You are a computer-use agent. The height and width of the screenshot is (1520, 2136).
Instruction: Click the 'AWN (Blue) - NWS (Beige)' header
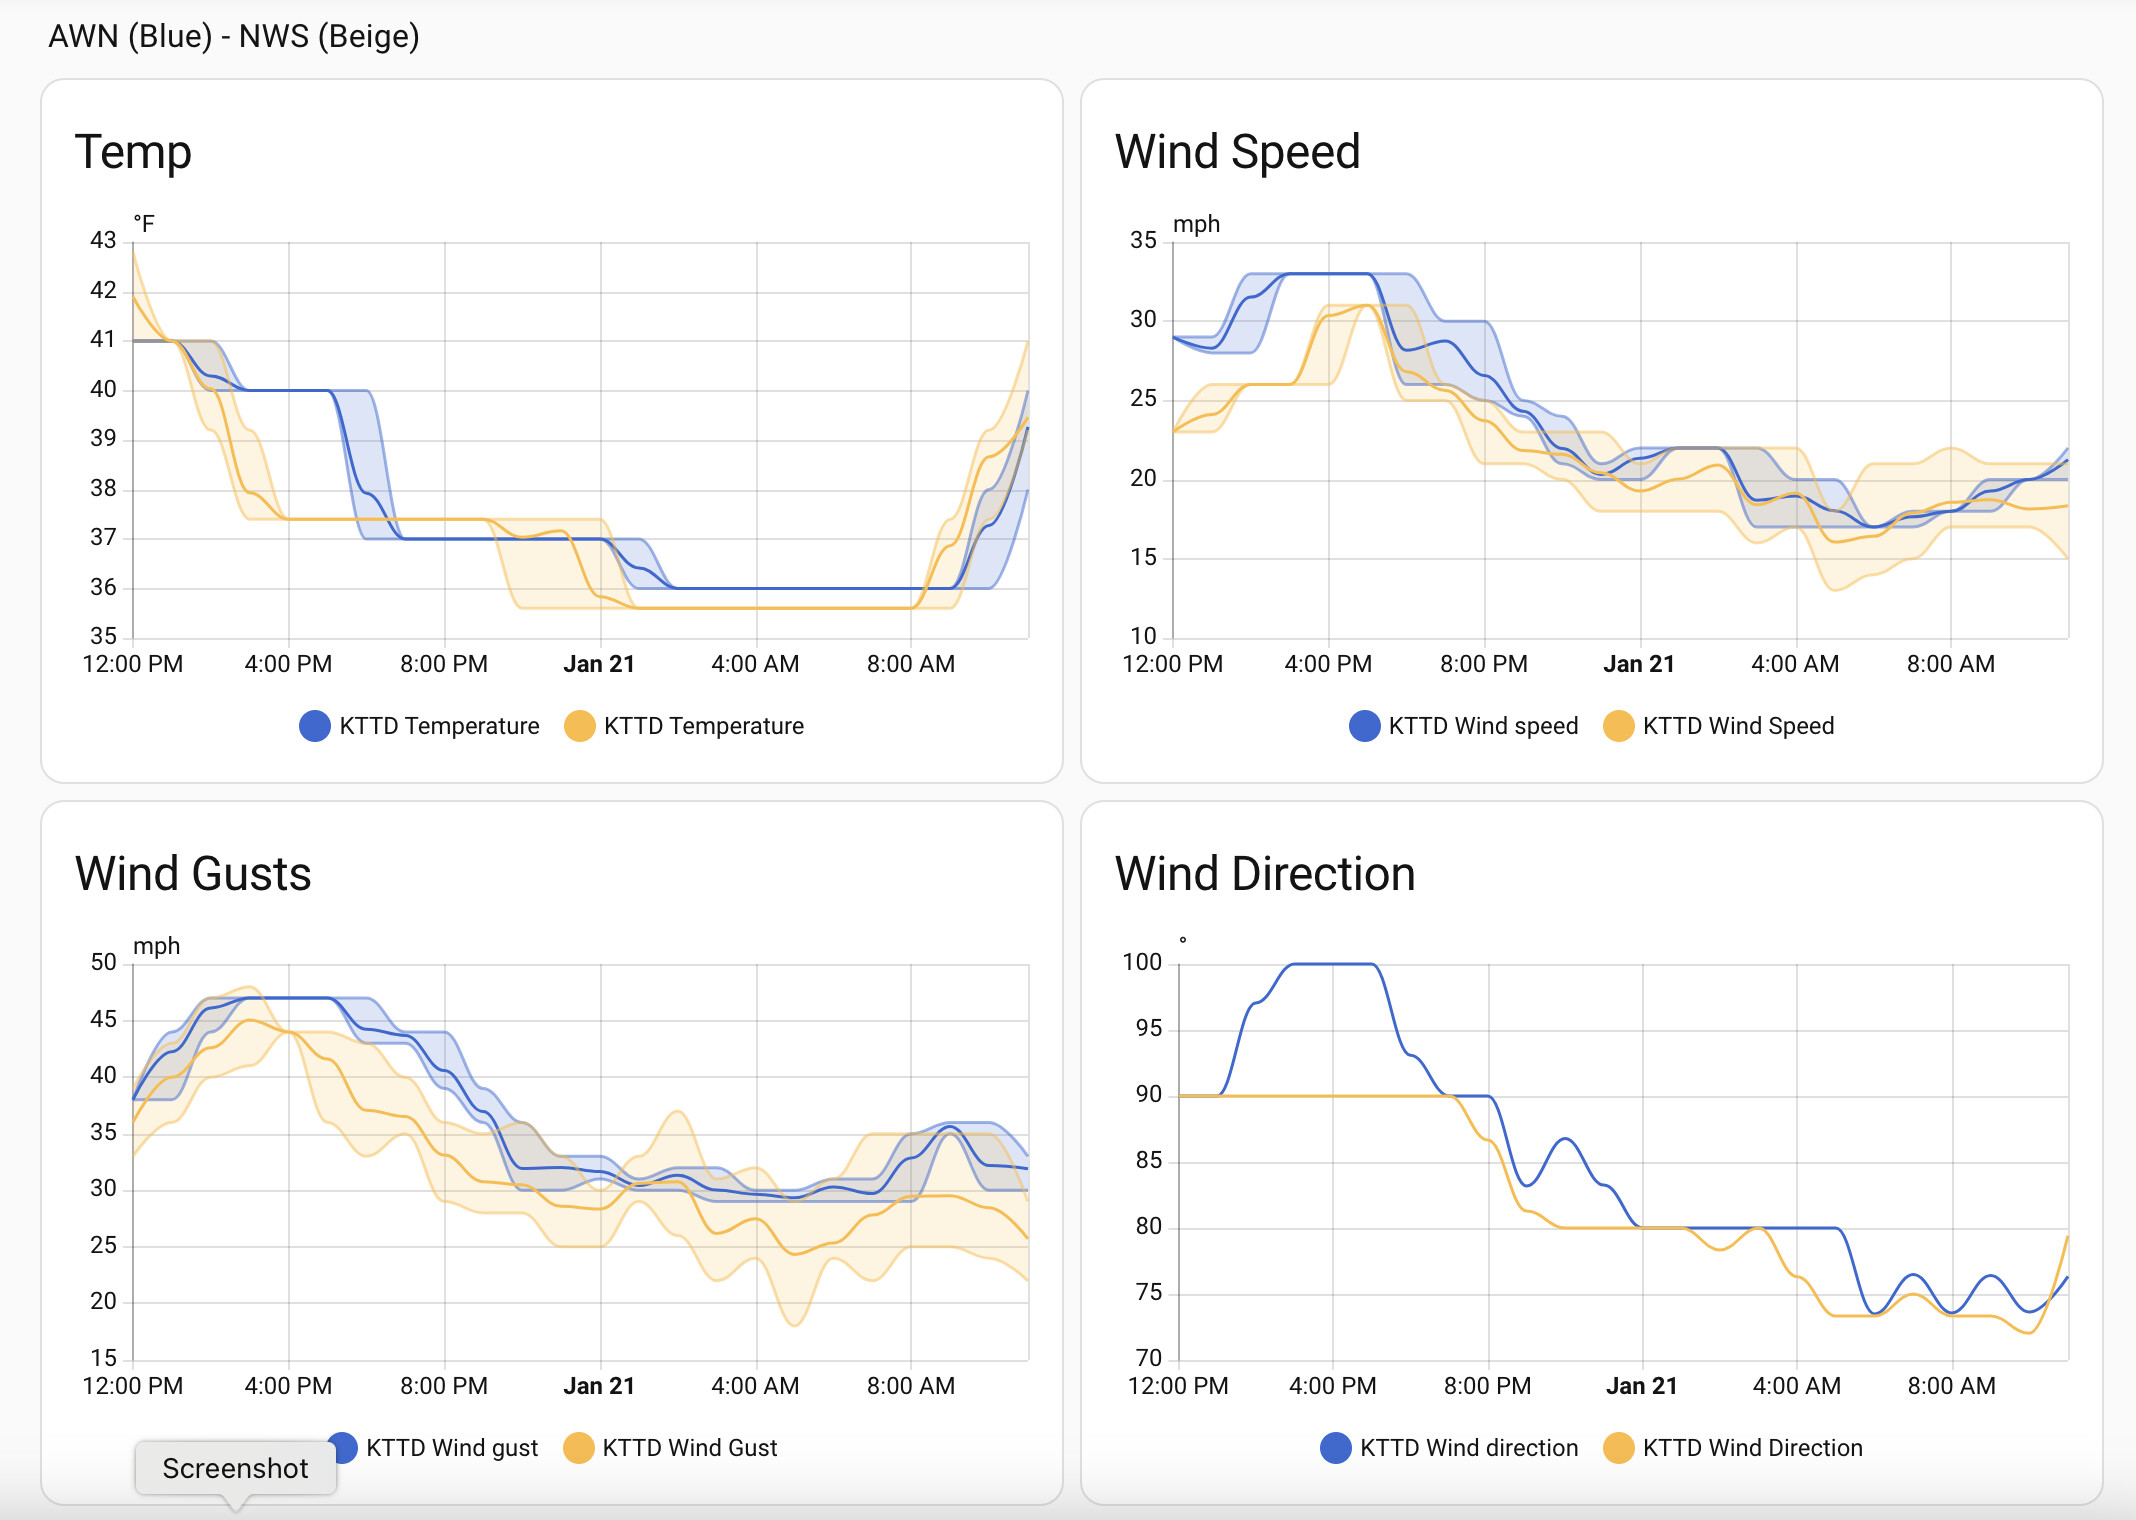(x=234, y=36)
